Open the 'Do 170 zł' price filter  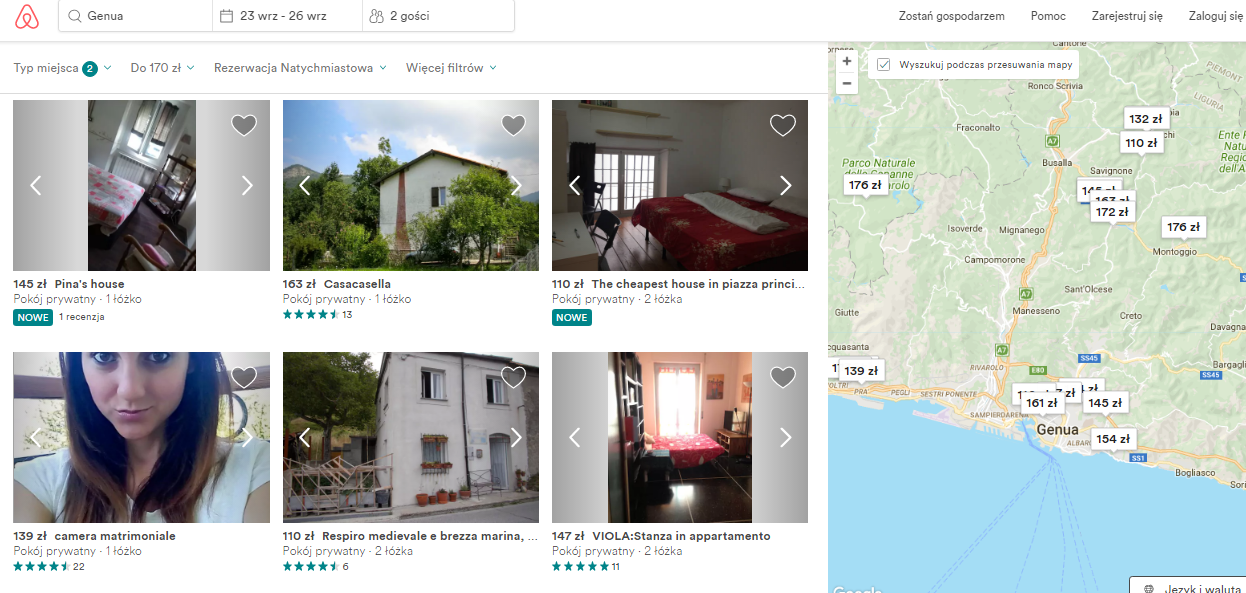click(162, 68)
